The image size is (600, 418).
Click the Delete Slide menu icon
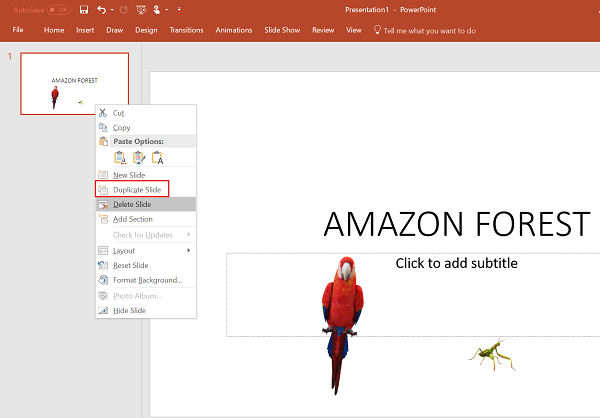(x=103, y=204)
